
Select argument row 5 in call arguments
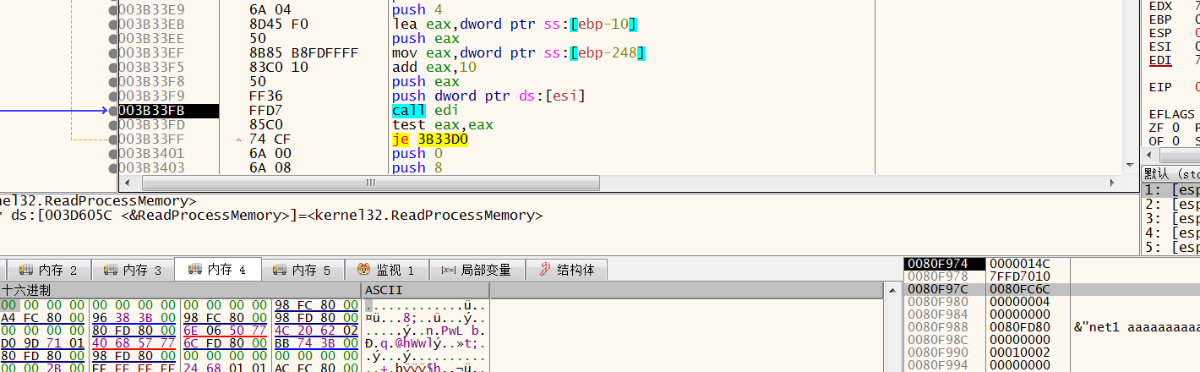tap(1171, 247)
